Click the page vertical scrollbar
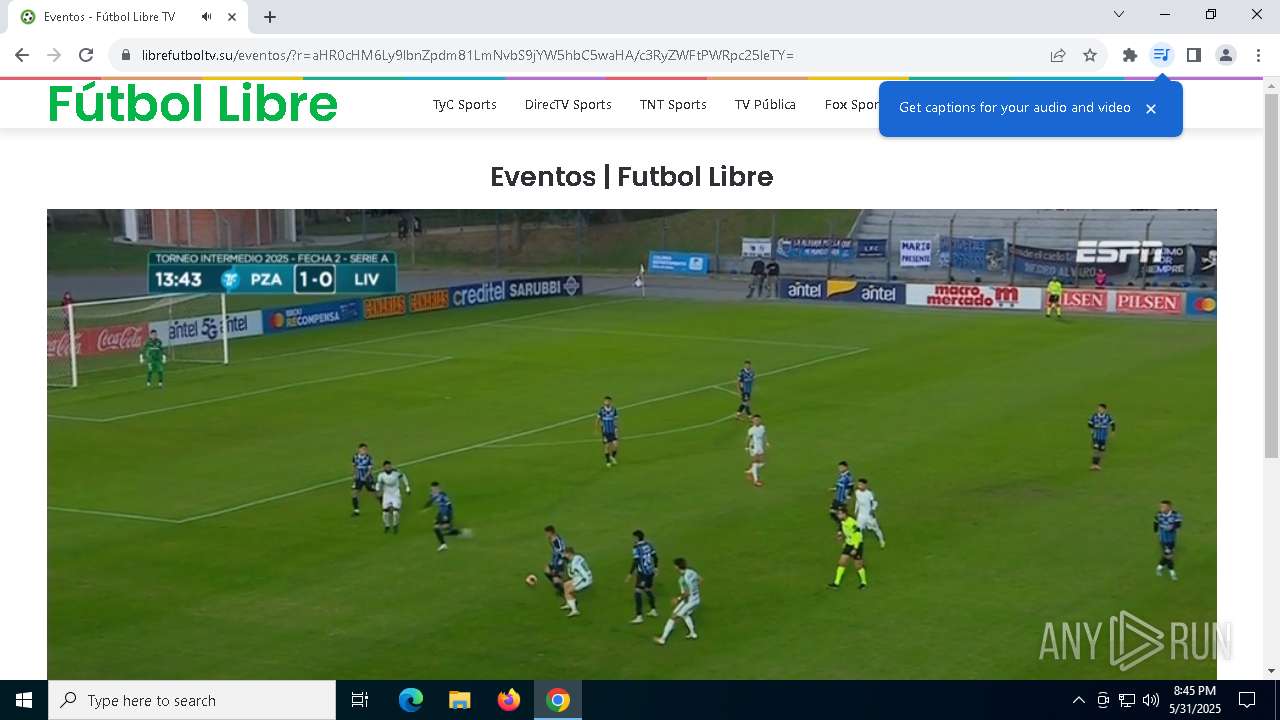Image resolution: width=1280 pixels, height=720 pixels. (x=1271, y=275)
